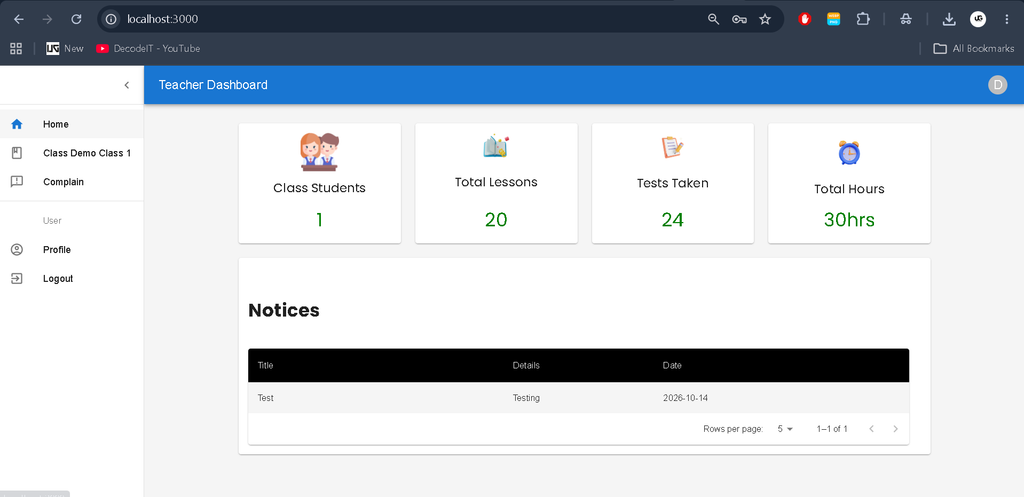Click the Profile person icon

[17, 249]
